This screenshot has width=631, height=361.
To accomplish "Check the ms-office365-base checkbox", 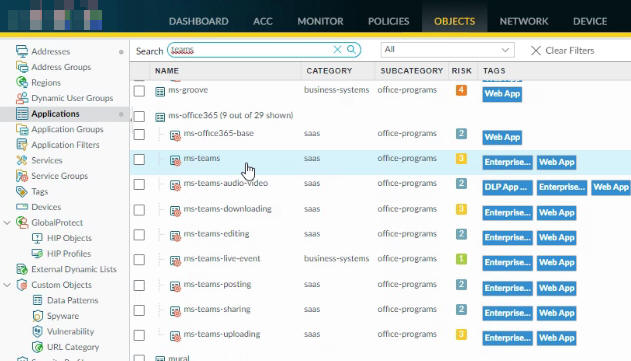I will click(x=139, y=134).
